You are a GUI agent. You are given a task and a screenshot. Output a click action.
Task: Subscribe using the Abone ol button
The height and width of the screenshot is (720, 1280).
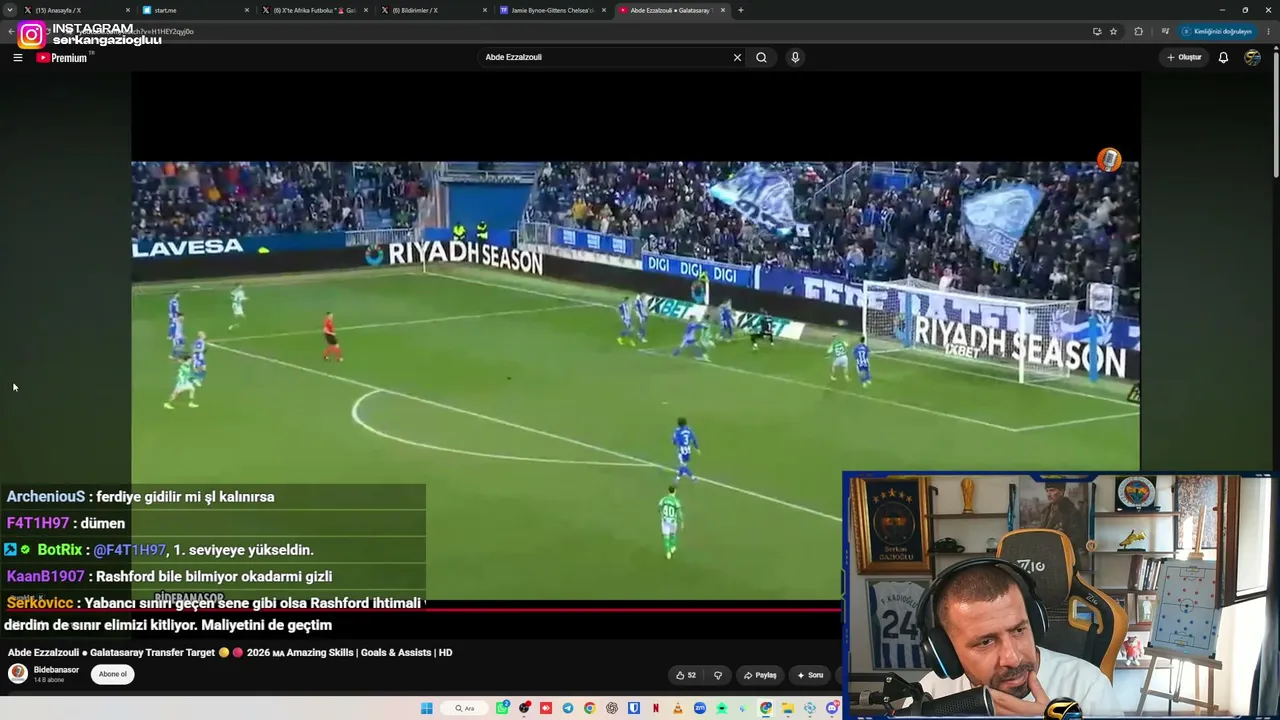pyautogui.click(x=113, y=674)
